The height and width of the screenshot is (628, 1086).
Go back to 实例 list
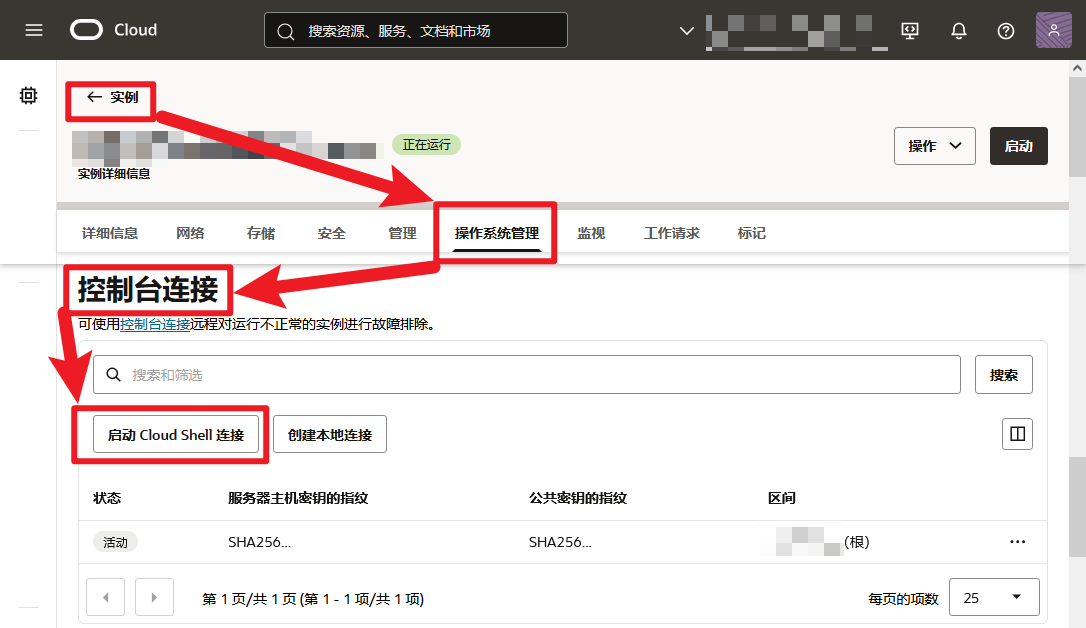coord(112,97)
